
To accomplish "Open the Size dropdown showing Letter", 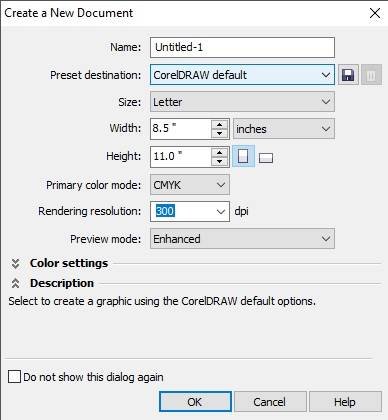I will 242,102.
